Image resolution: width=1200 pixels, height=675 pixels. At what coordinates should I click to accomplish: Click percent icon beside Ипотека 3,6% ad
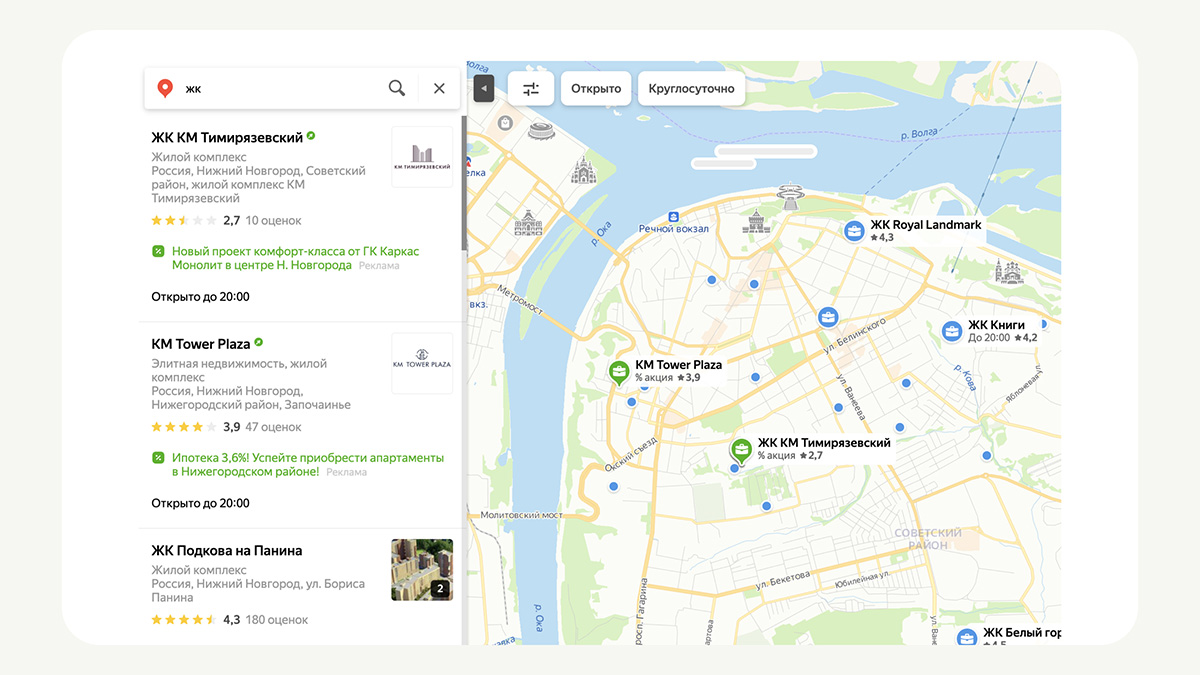158,458
